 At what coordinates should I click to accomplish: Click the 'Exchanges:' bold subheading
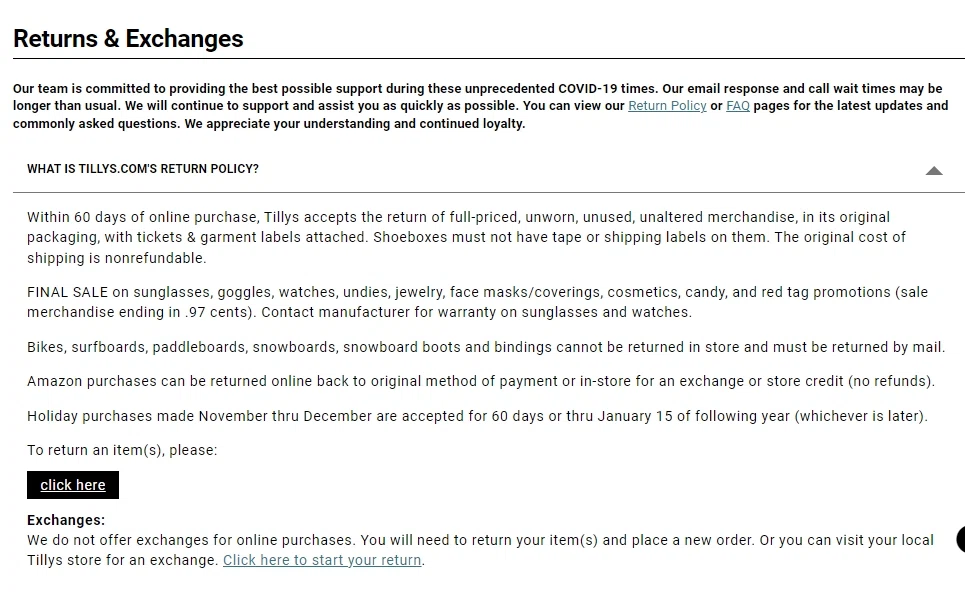point(66,520)
